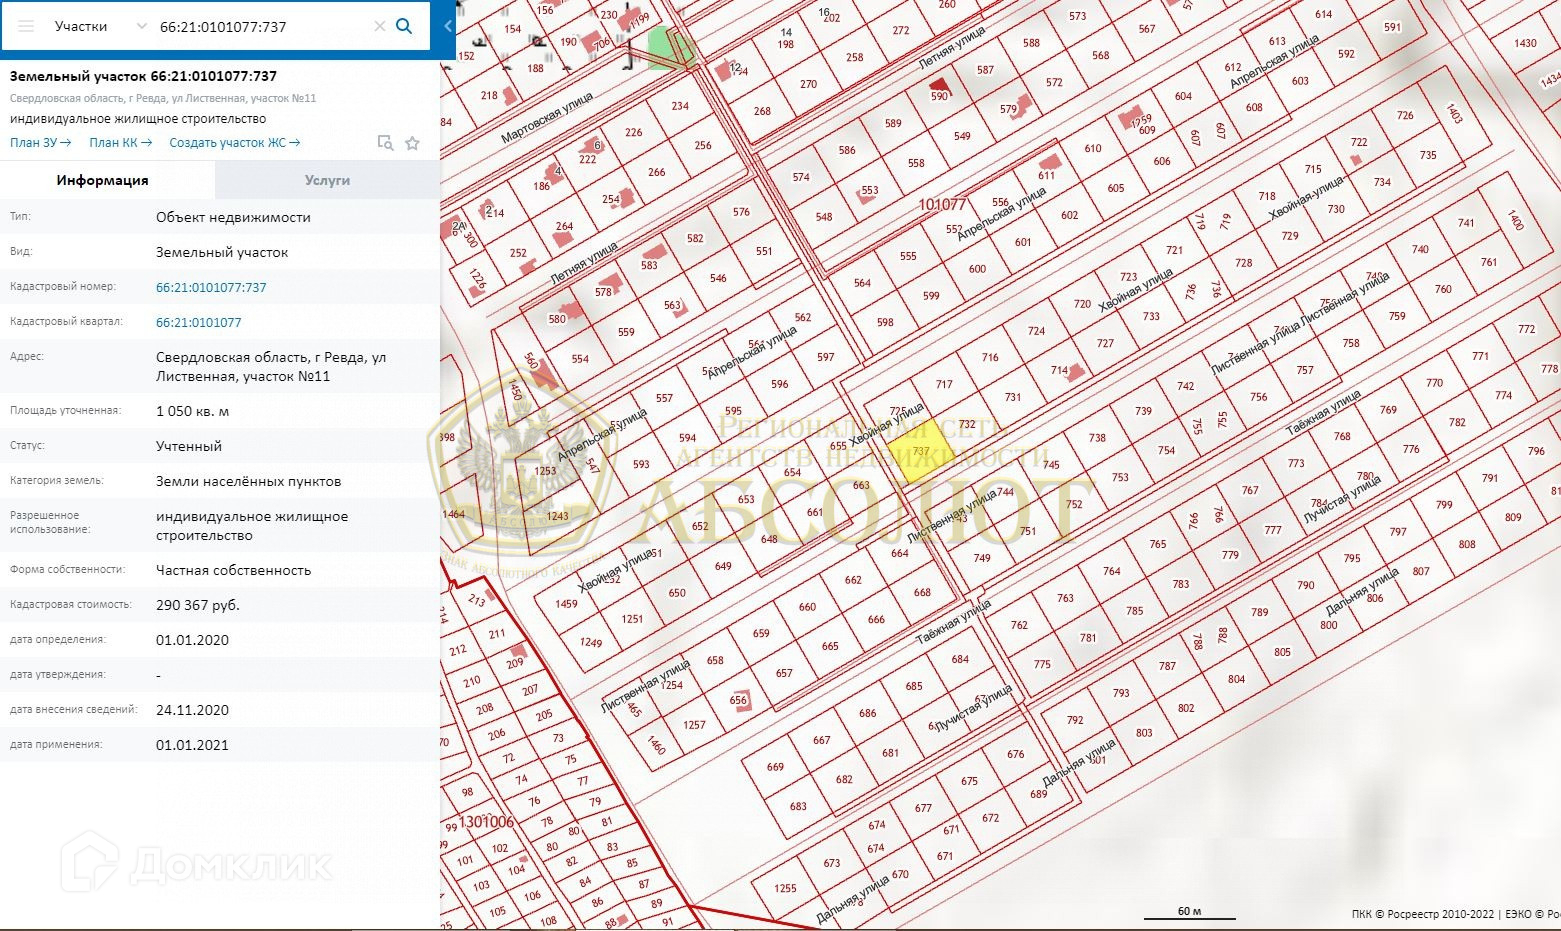Collapse the side panel using the header arrow

(x=447, y=27)
